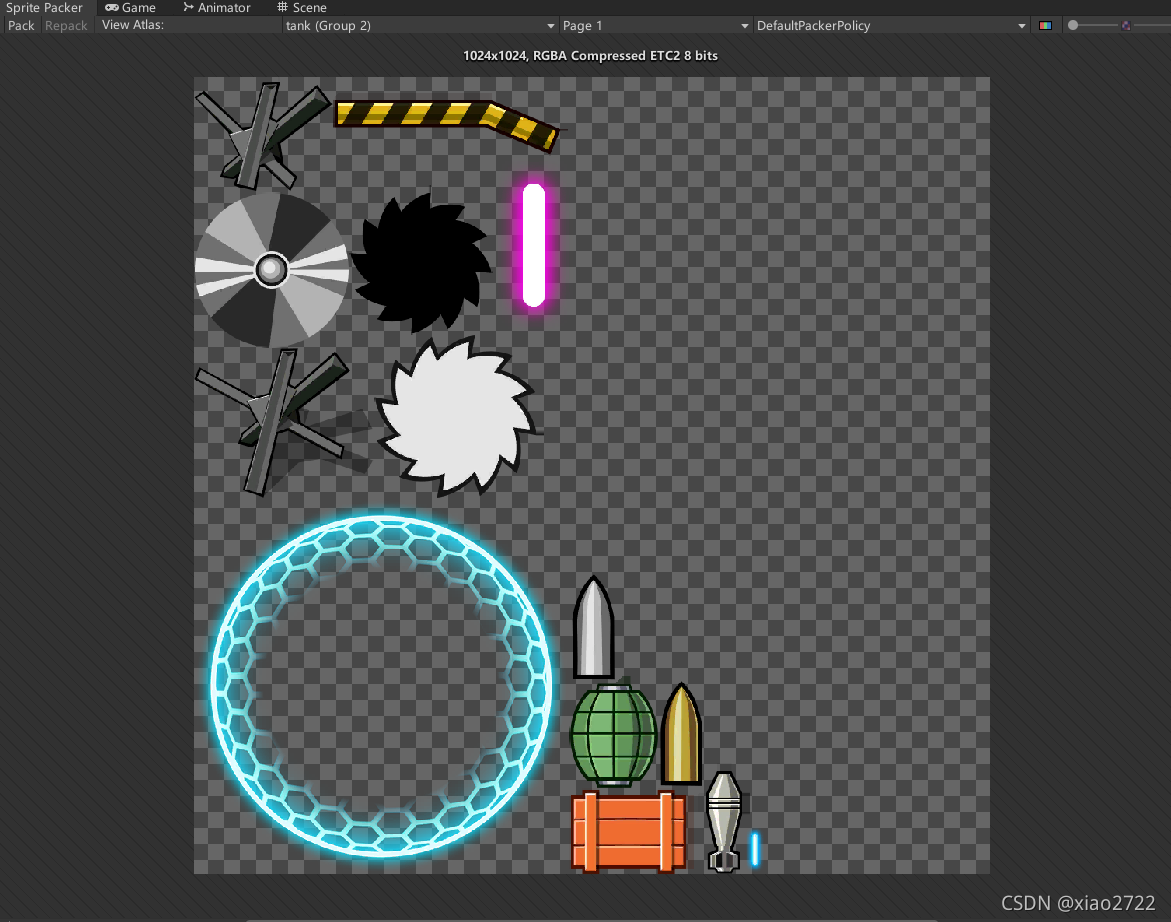The image size is (1171, 922).
Task: Click the Animator tab icon
Action: tap(189, 7)
